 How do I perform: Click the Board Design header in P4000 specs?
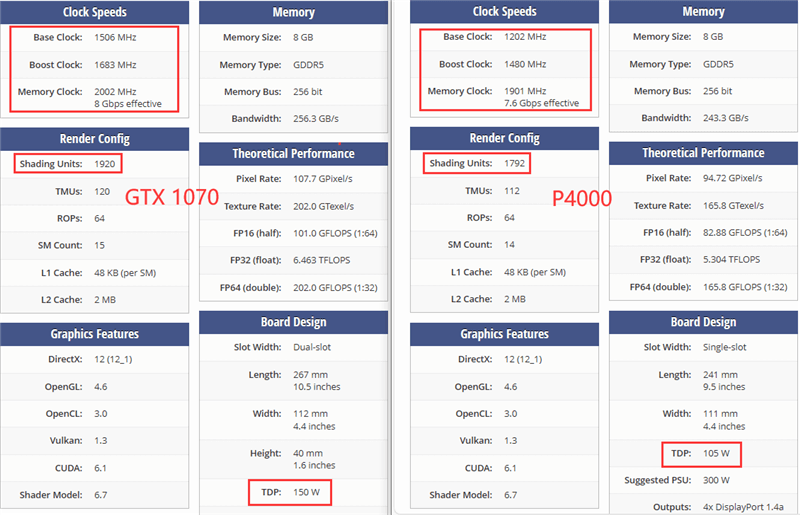coord(703,322)
